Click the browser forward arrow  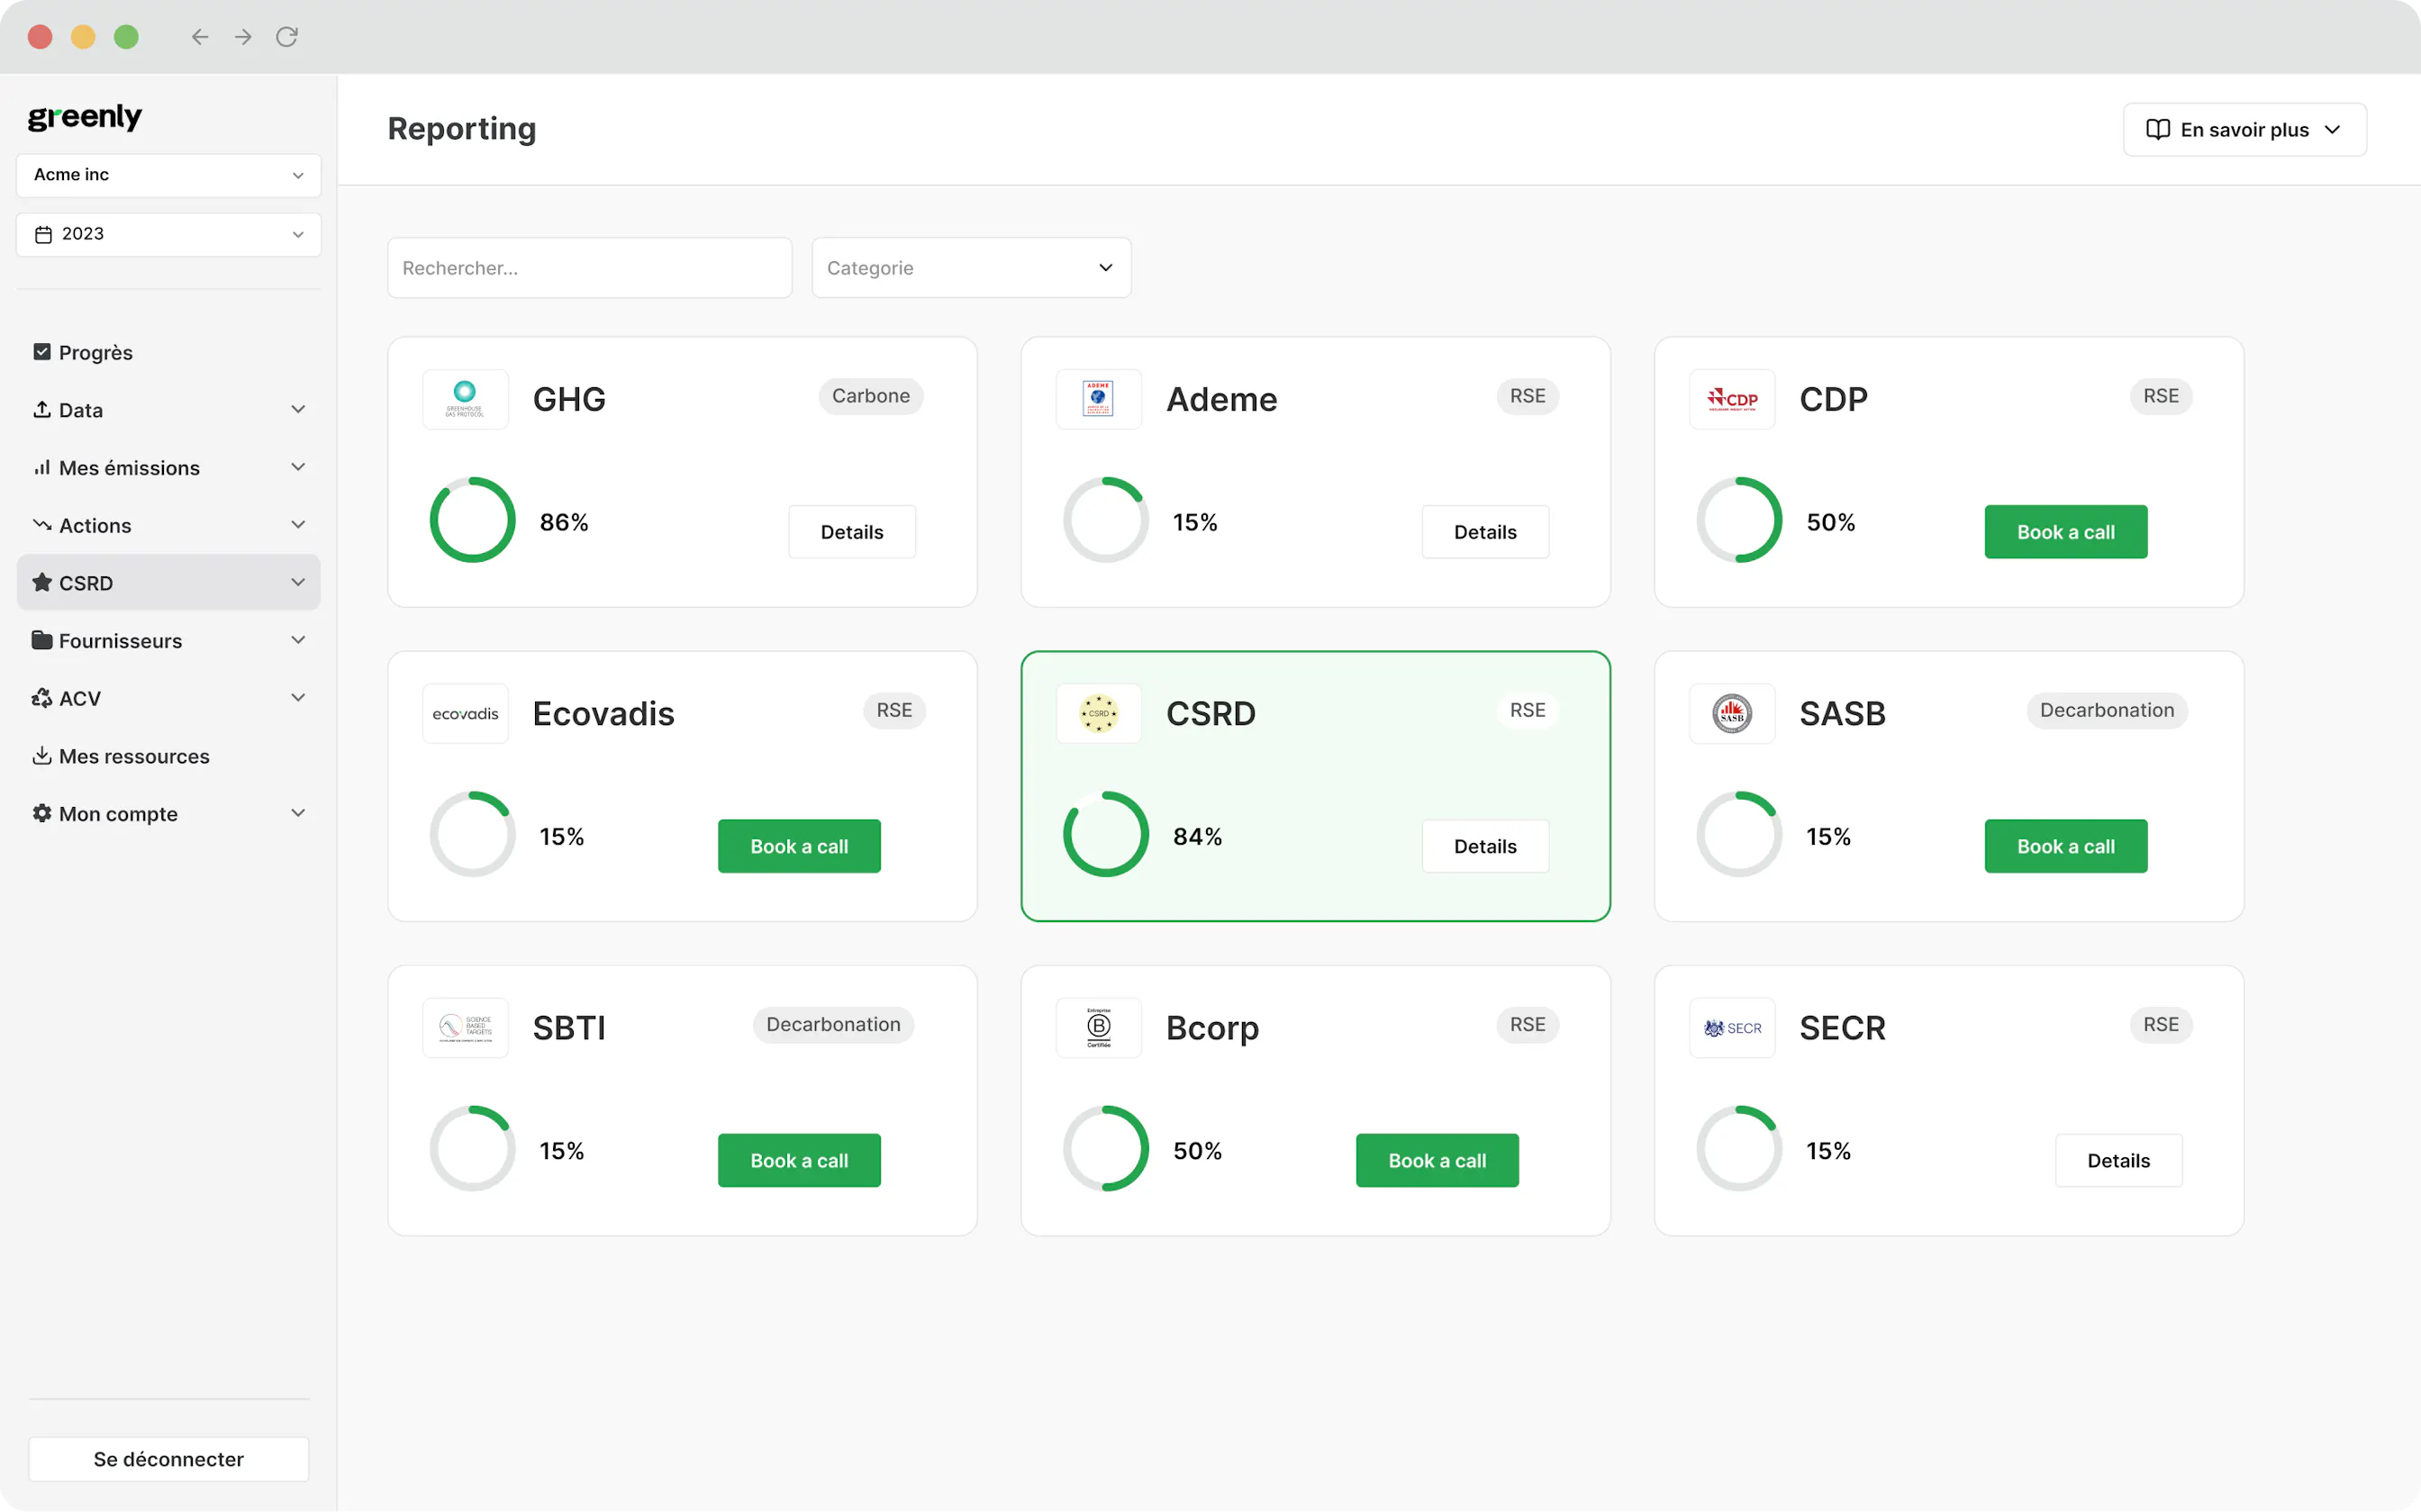243,37
